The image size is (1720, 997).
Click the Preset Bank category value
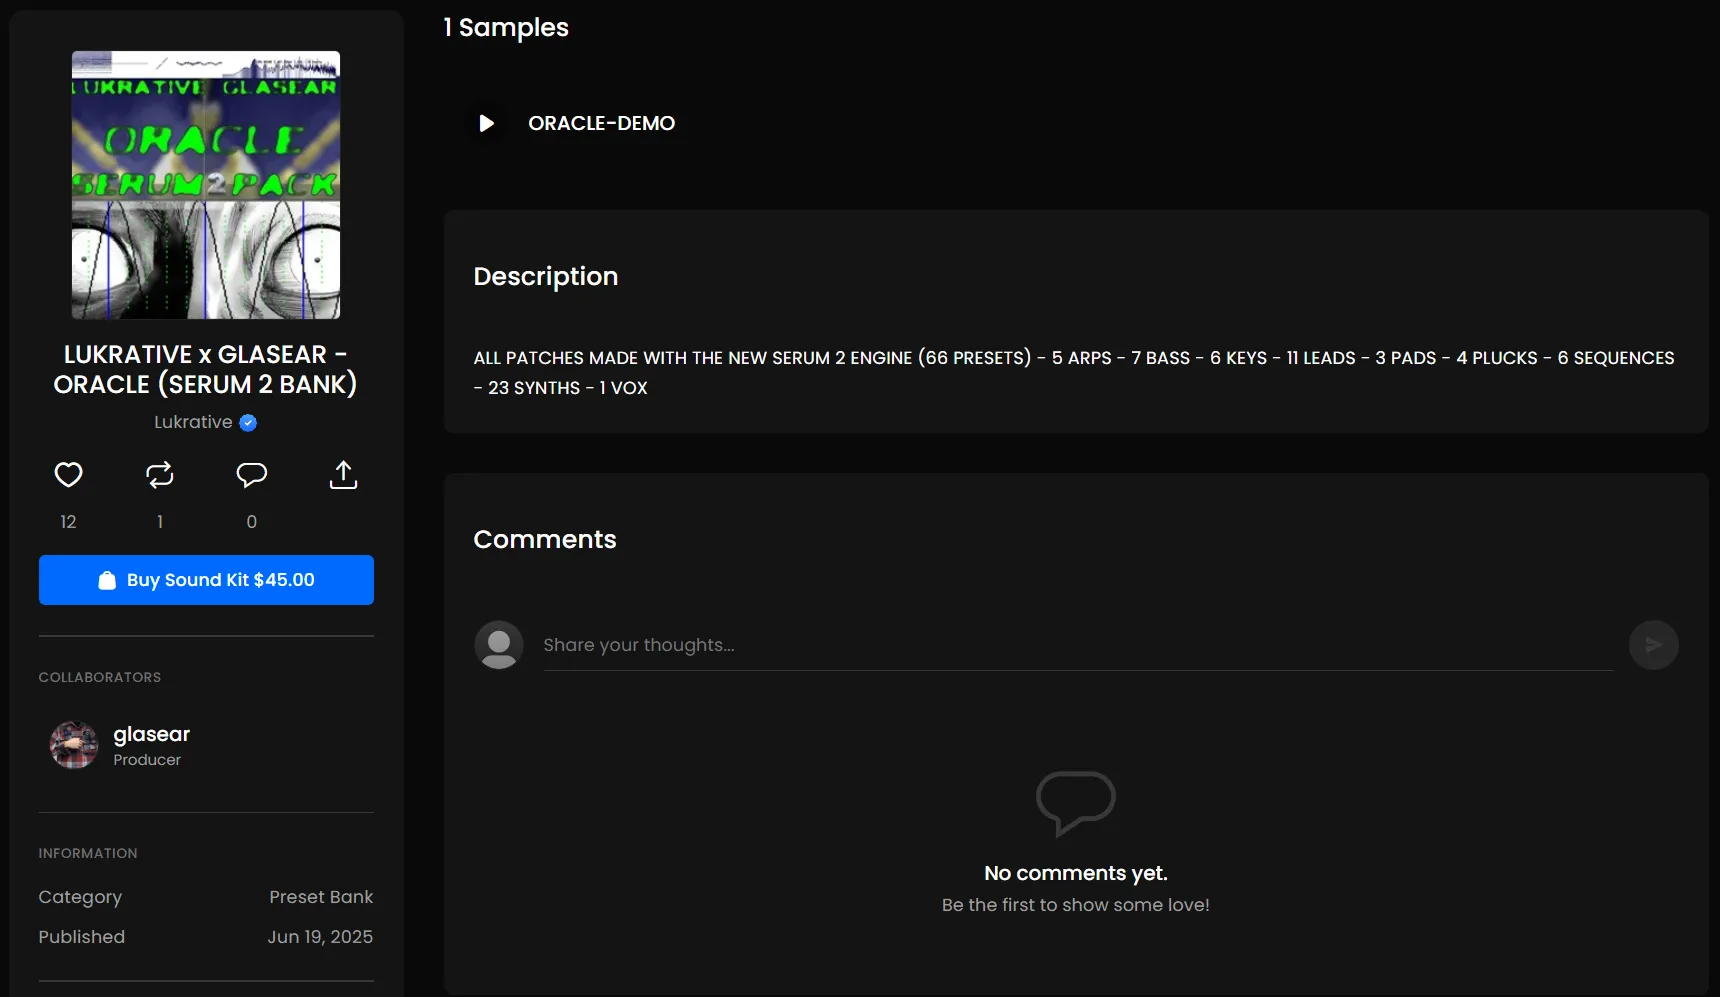coord(321,897)
